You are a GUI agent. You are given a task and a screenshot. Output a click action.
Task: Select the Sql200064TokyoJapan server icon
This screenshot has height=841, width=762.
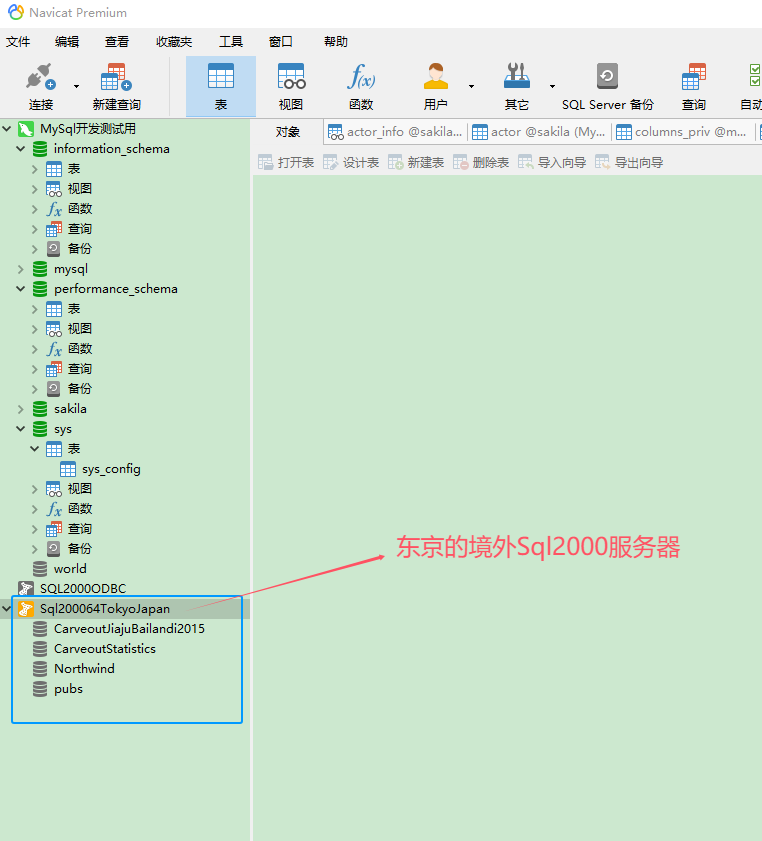(x=26, y=609)
